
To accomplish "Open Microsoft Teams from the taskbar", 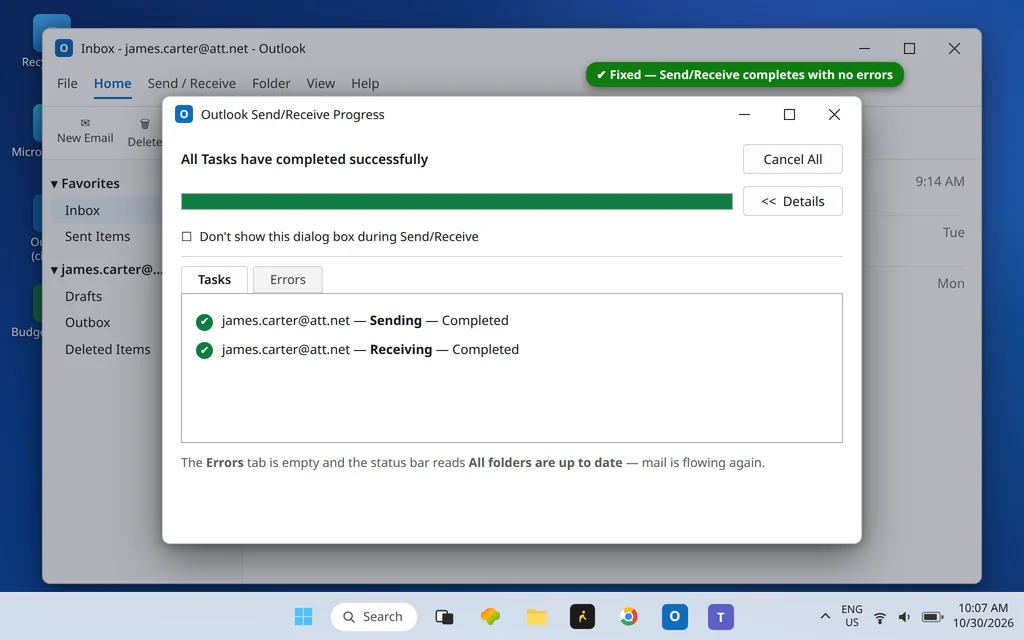I will coord(721,616).
